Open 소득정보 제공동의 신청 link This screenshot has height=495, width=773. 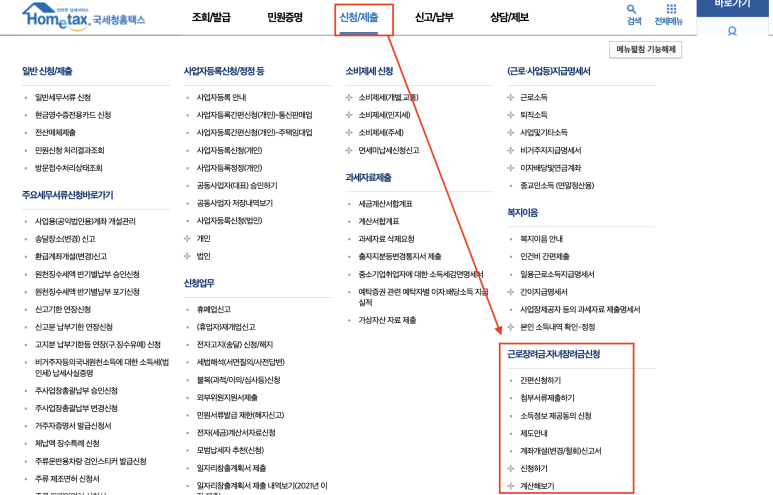click(x=556, y=416)
